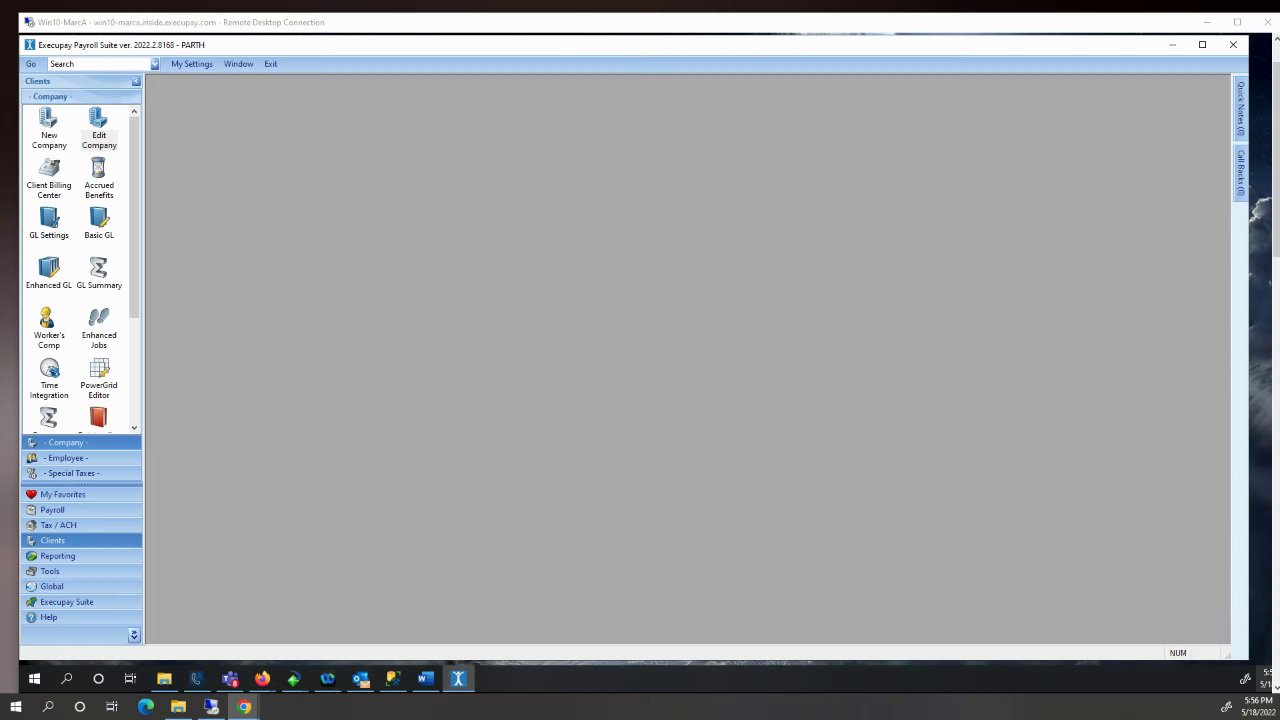The width and height of the screenshot is (1280, 720).
Task: Open Worker's Comp tool
Action: (49, 329)
